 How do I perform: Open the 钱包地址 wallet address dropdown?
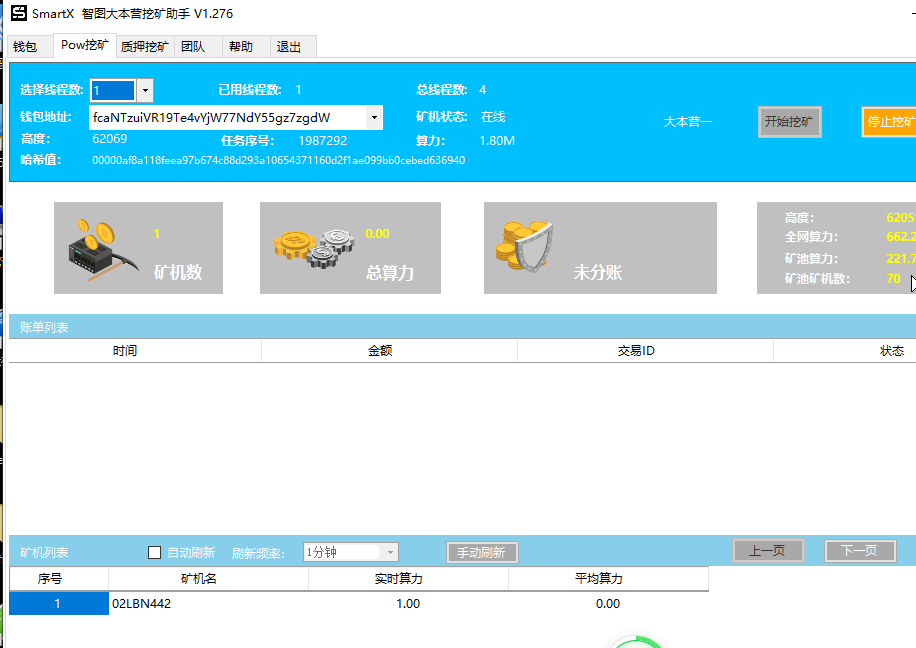[x=375, y=116]
